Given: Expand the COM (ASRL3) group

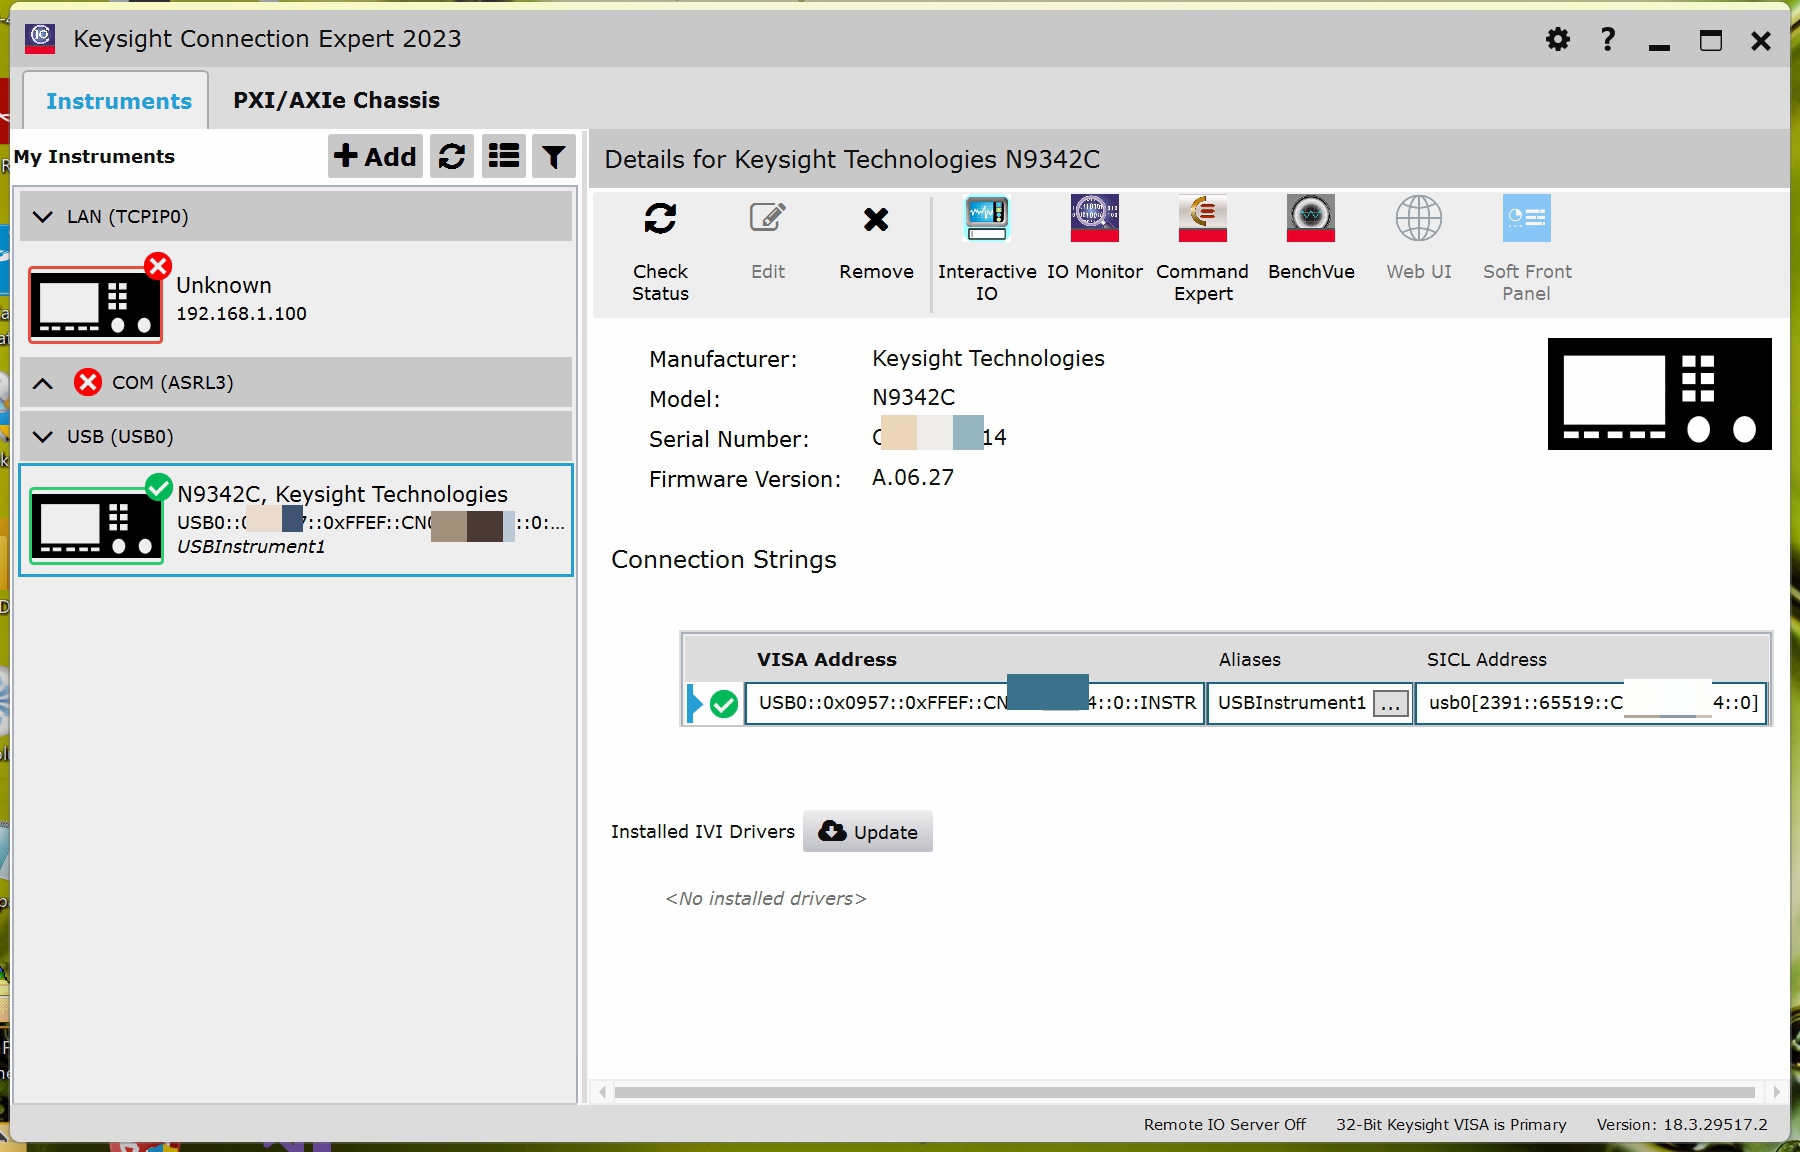Looking at the screenshot, I should [x=43, y=383].
